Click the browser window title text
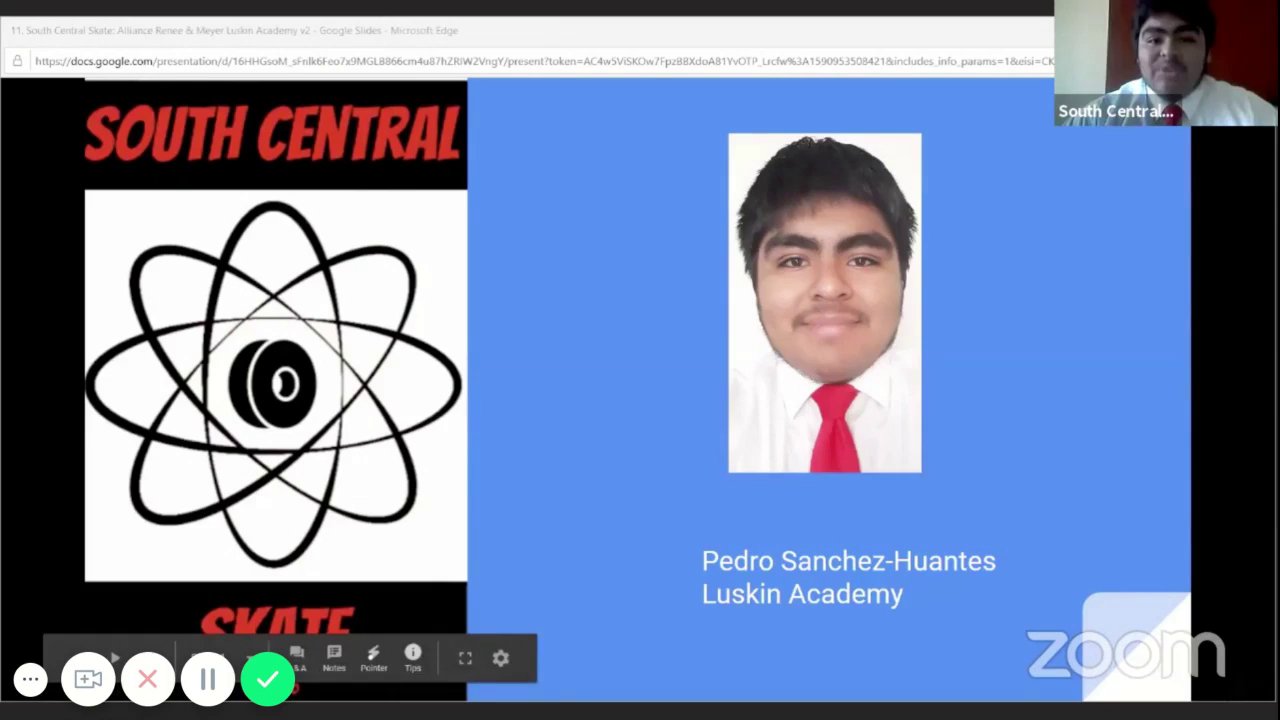The image size is (1280, 720). point(234,30)
